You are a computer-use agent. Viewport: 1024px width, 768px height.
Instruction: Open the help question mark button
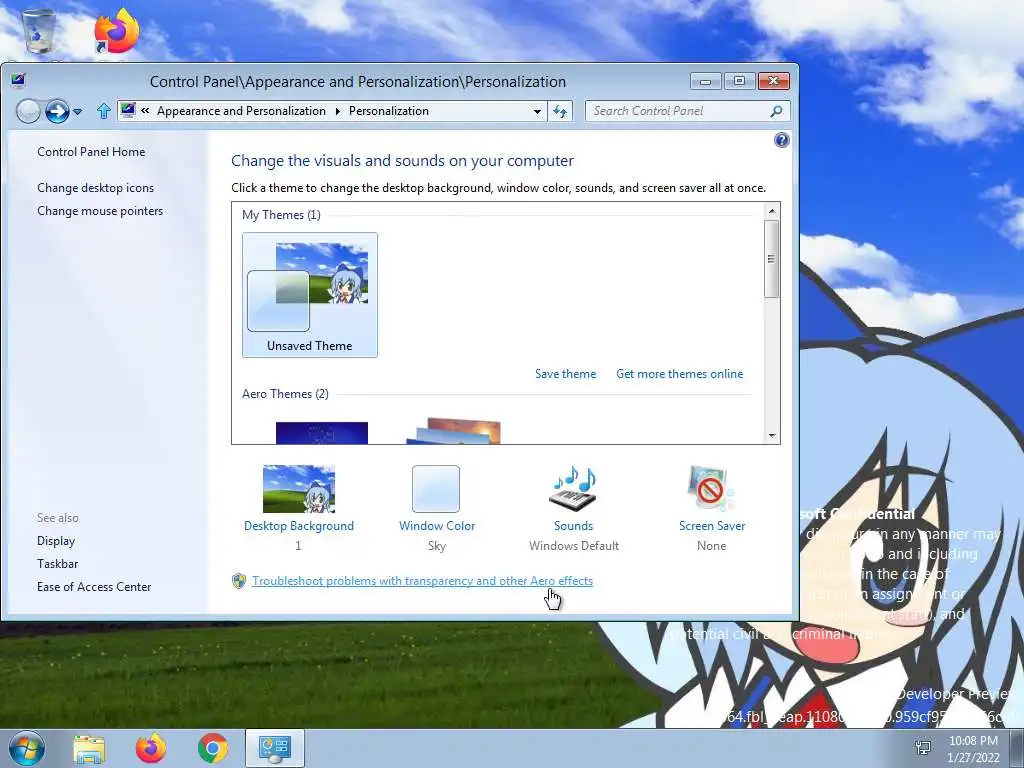click(781, 140)
